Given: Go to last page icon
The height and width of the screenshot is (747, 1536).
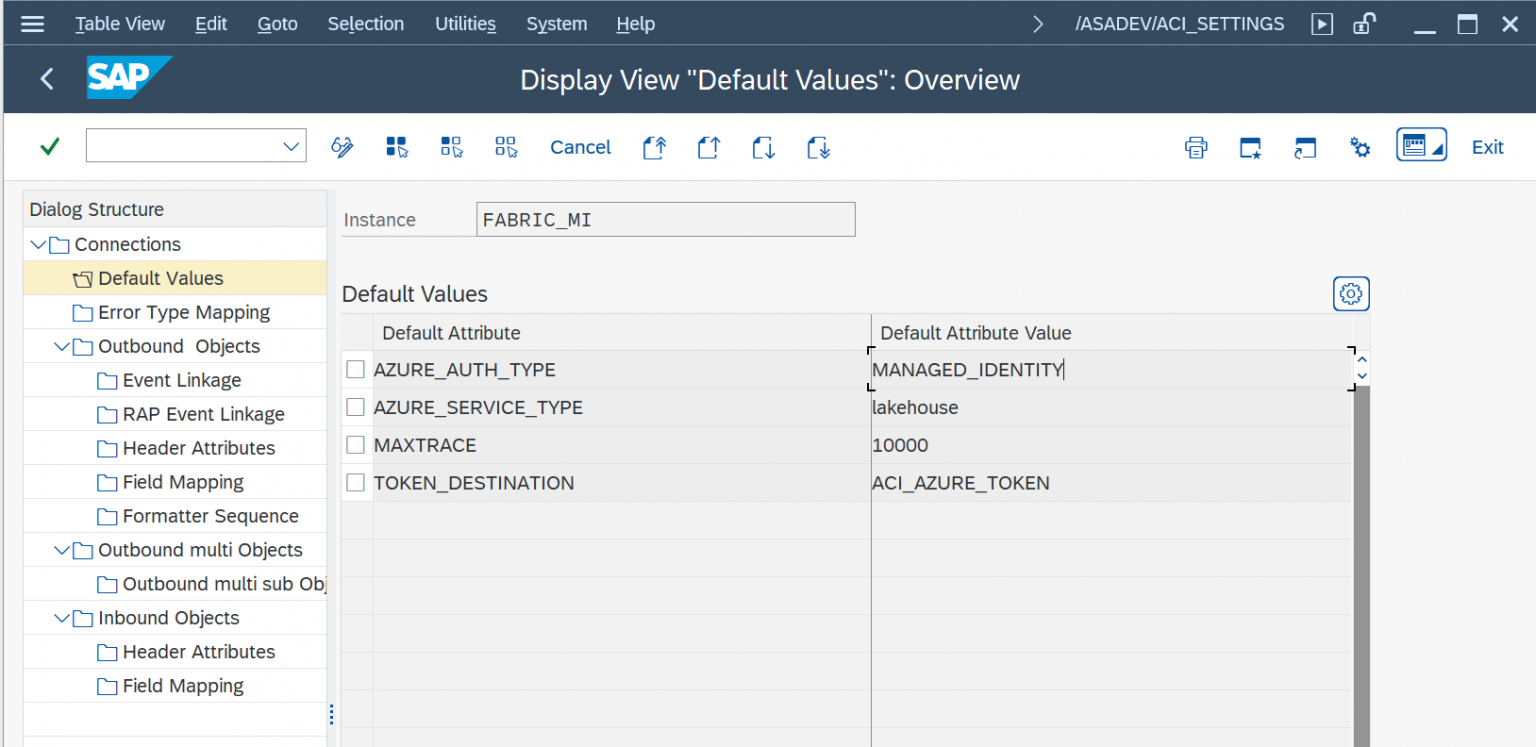Looking at the screenshot, I should click(x=819, y=148).
